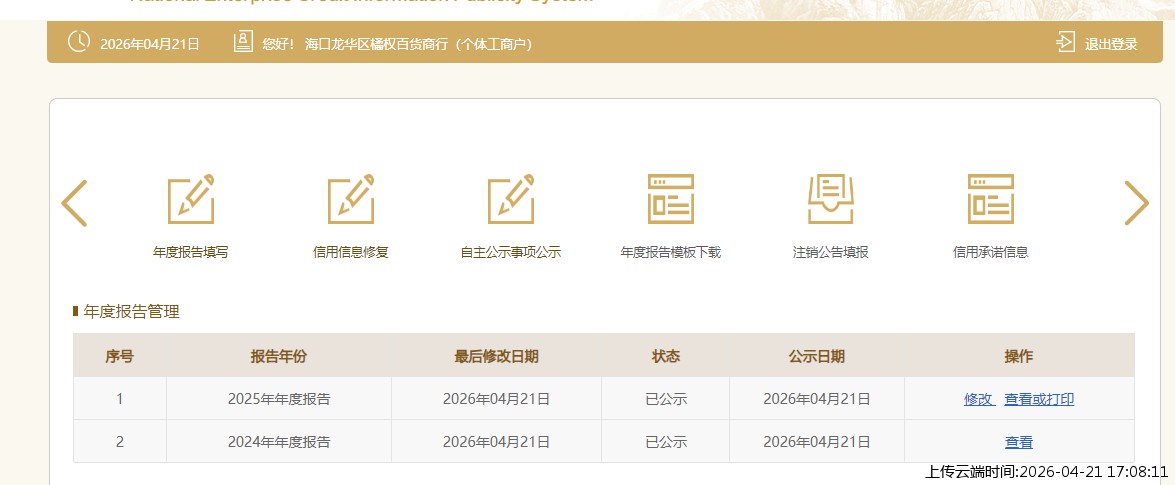Open the 注销公告填报 tray icon
Screen dimensions: 1175x485
coord(830,199)
